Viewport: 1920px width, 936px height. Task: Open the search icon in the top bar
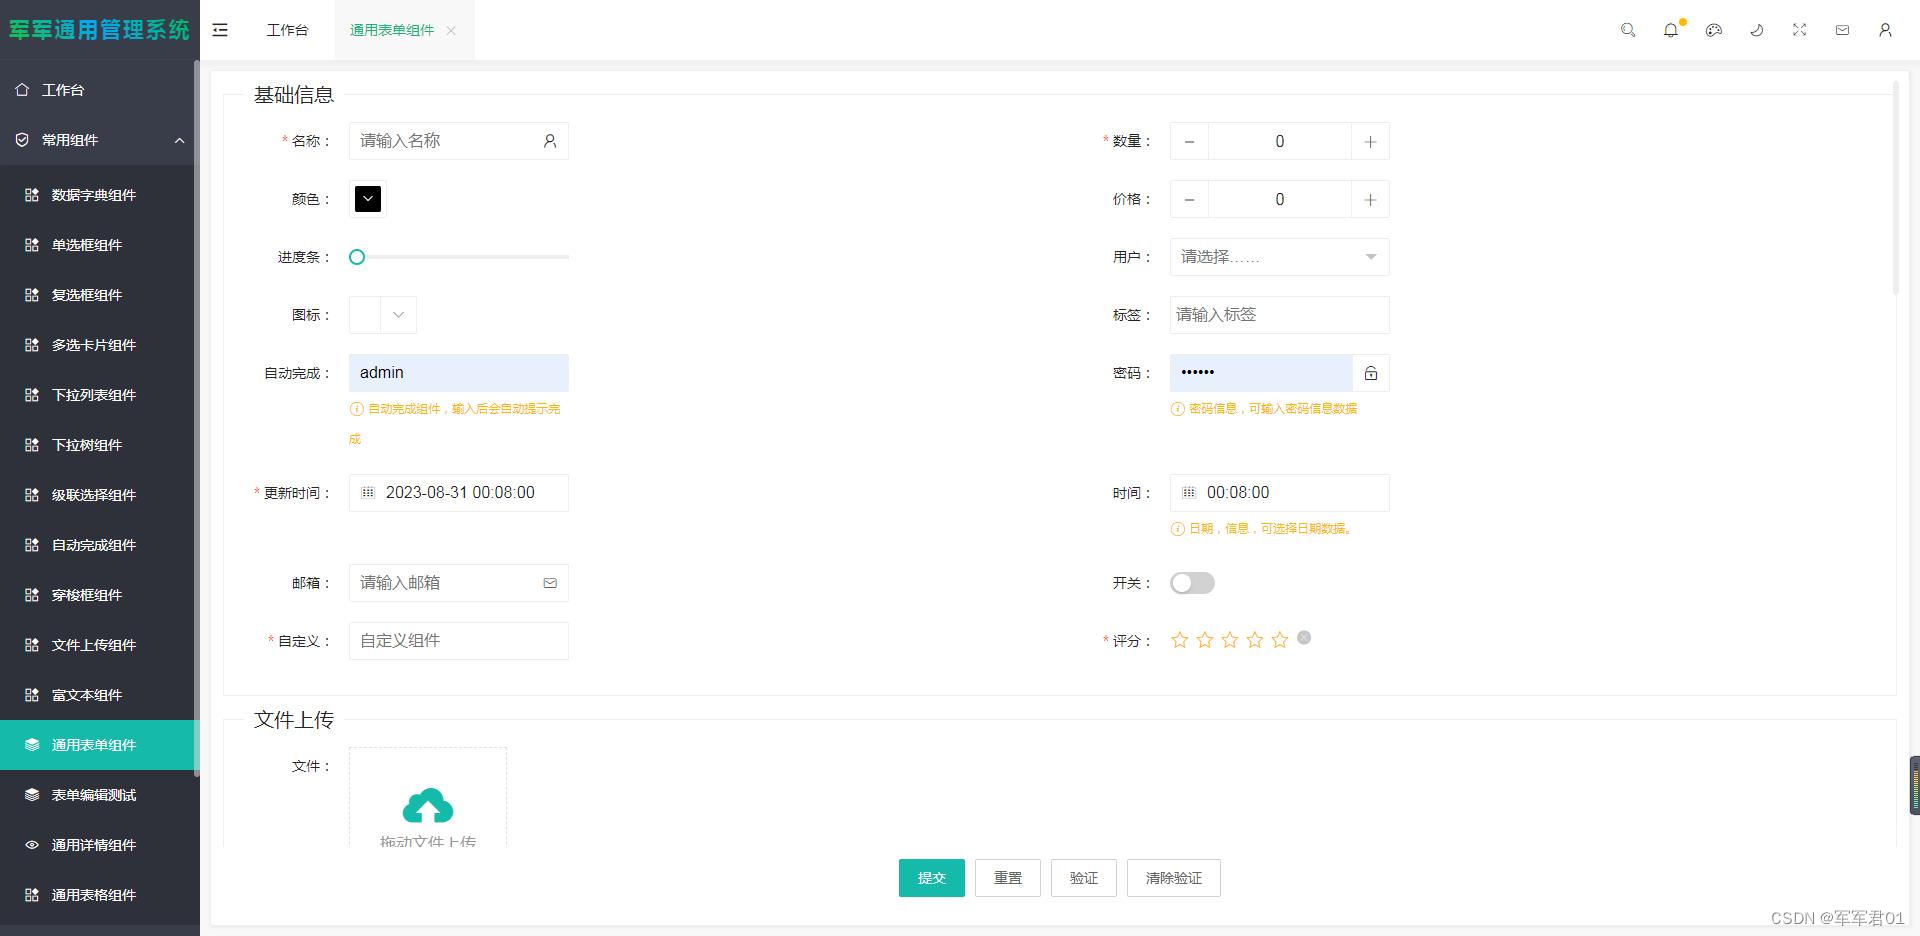click(x=1628, y=30)
